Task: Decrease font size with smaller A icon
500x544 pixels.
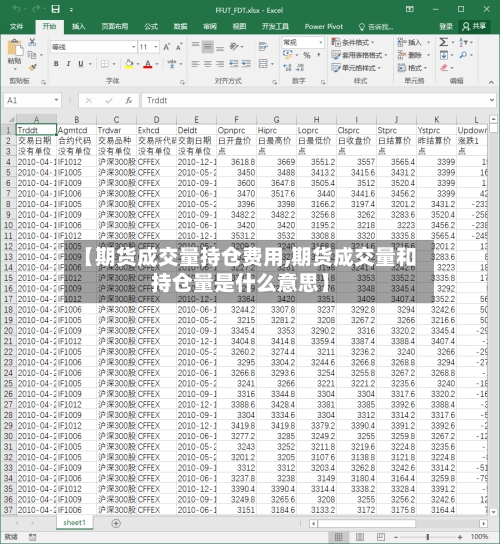Action: [179, 47]
